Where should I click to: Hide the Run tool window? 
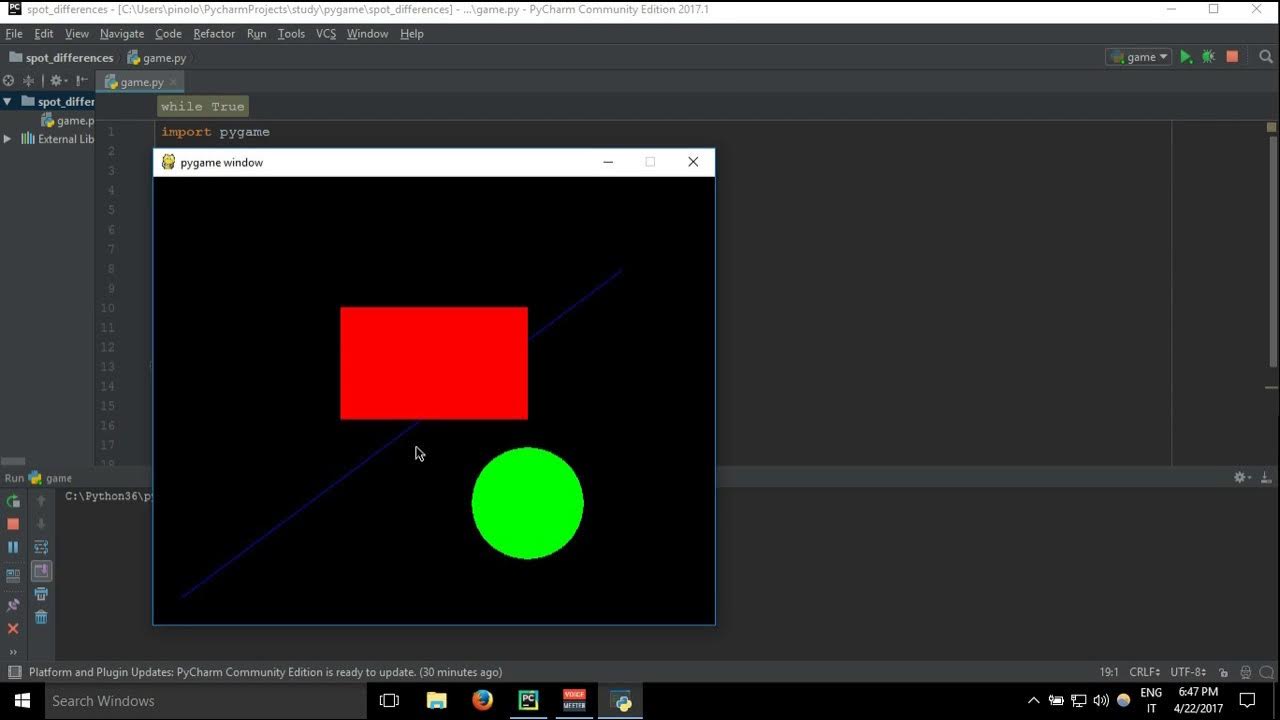(x=1266, y=478)
